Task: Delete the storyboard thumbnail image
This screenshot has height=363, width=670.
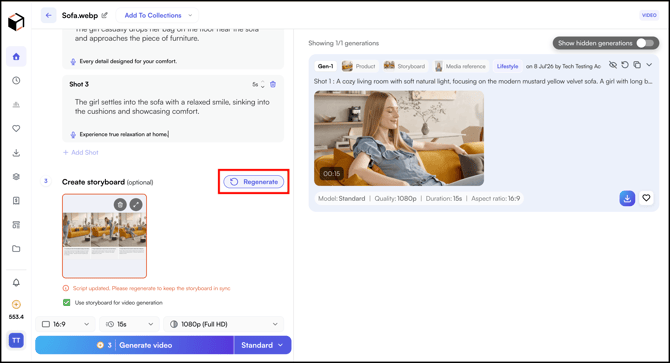Action: point(120,205)
